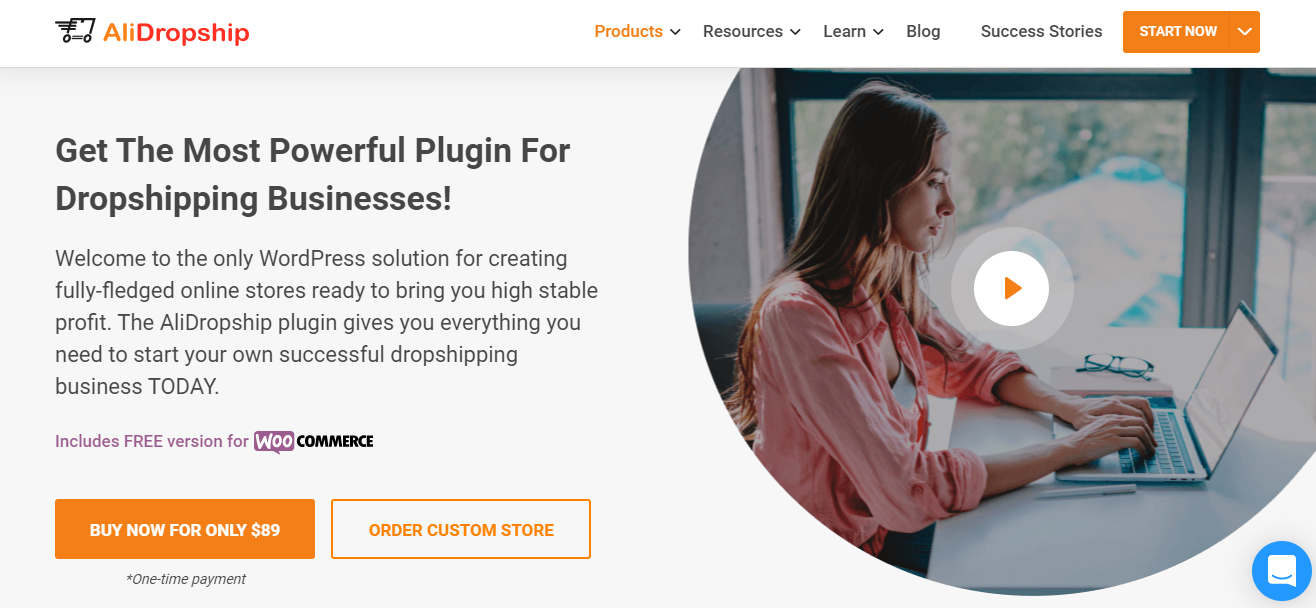1316x608 pixels.
Task: Select the Learn menu item
Action: [x=844, y=31]
